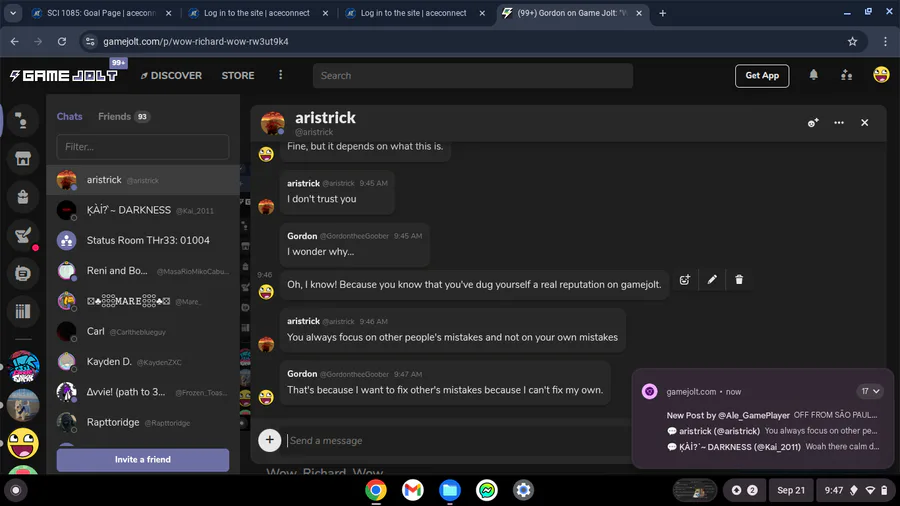Image resolution: width=900 pixels, height=506 pixels.
Task: Open the store icon in left sidebar
Action: click(x=23, y=159)
